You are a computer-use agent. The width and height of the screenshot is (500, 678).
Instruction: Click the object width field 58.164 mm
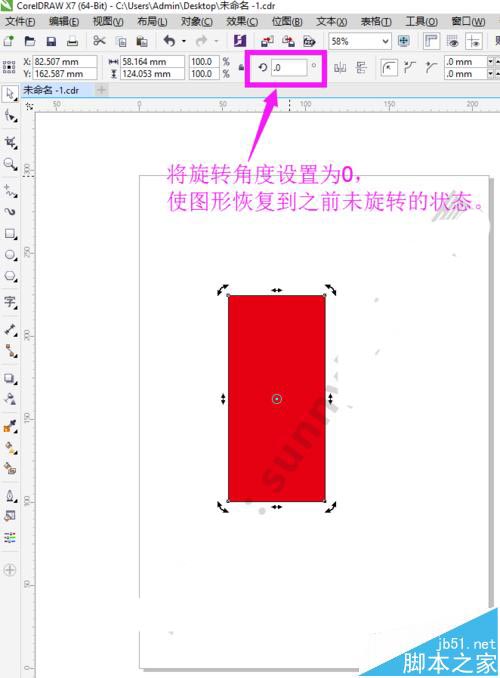pos(152,61)
